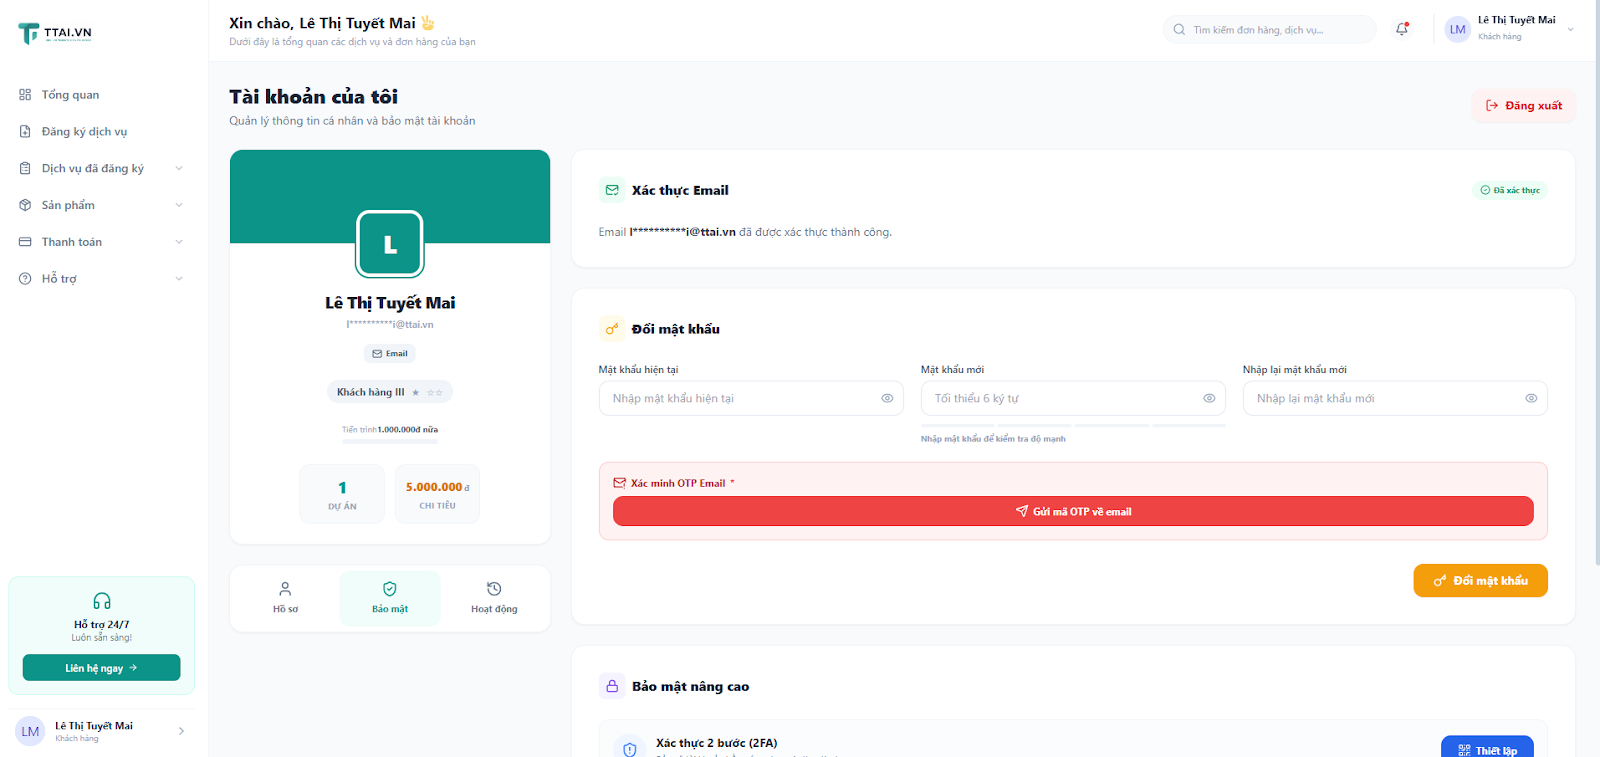Expand Dịch vụ đã đăng ký submenu
This screenshot has height=757, width=1600.
point(179,168)
